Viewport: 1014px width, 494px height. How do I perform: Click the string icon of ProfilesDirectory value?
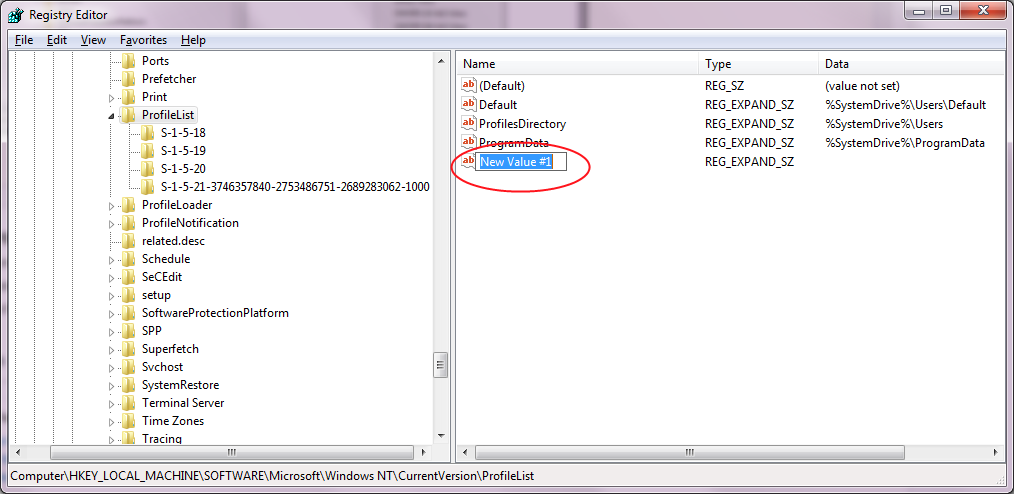[x=468, y=123]
